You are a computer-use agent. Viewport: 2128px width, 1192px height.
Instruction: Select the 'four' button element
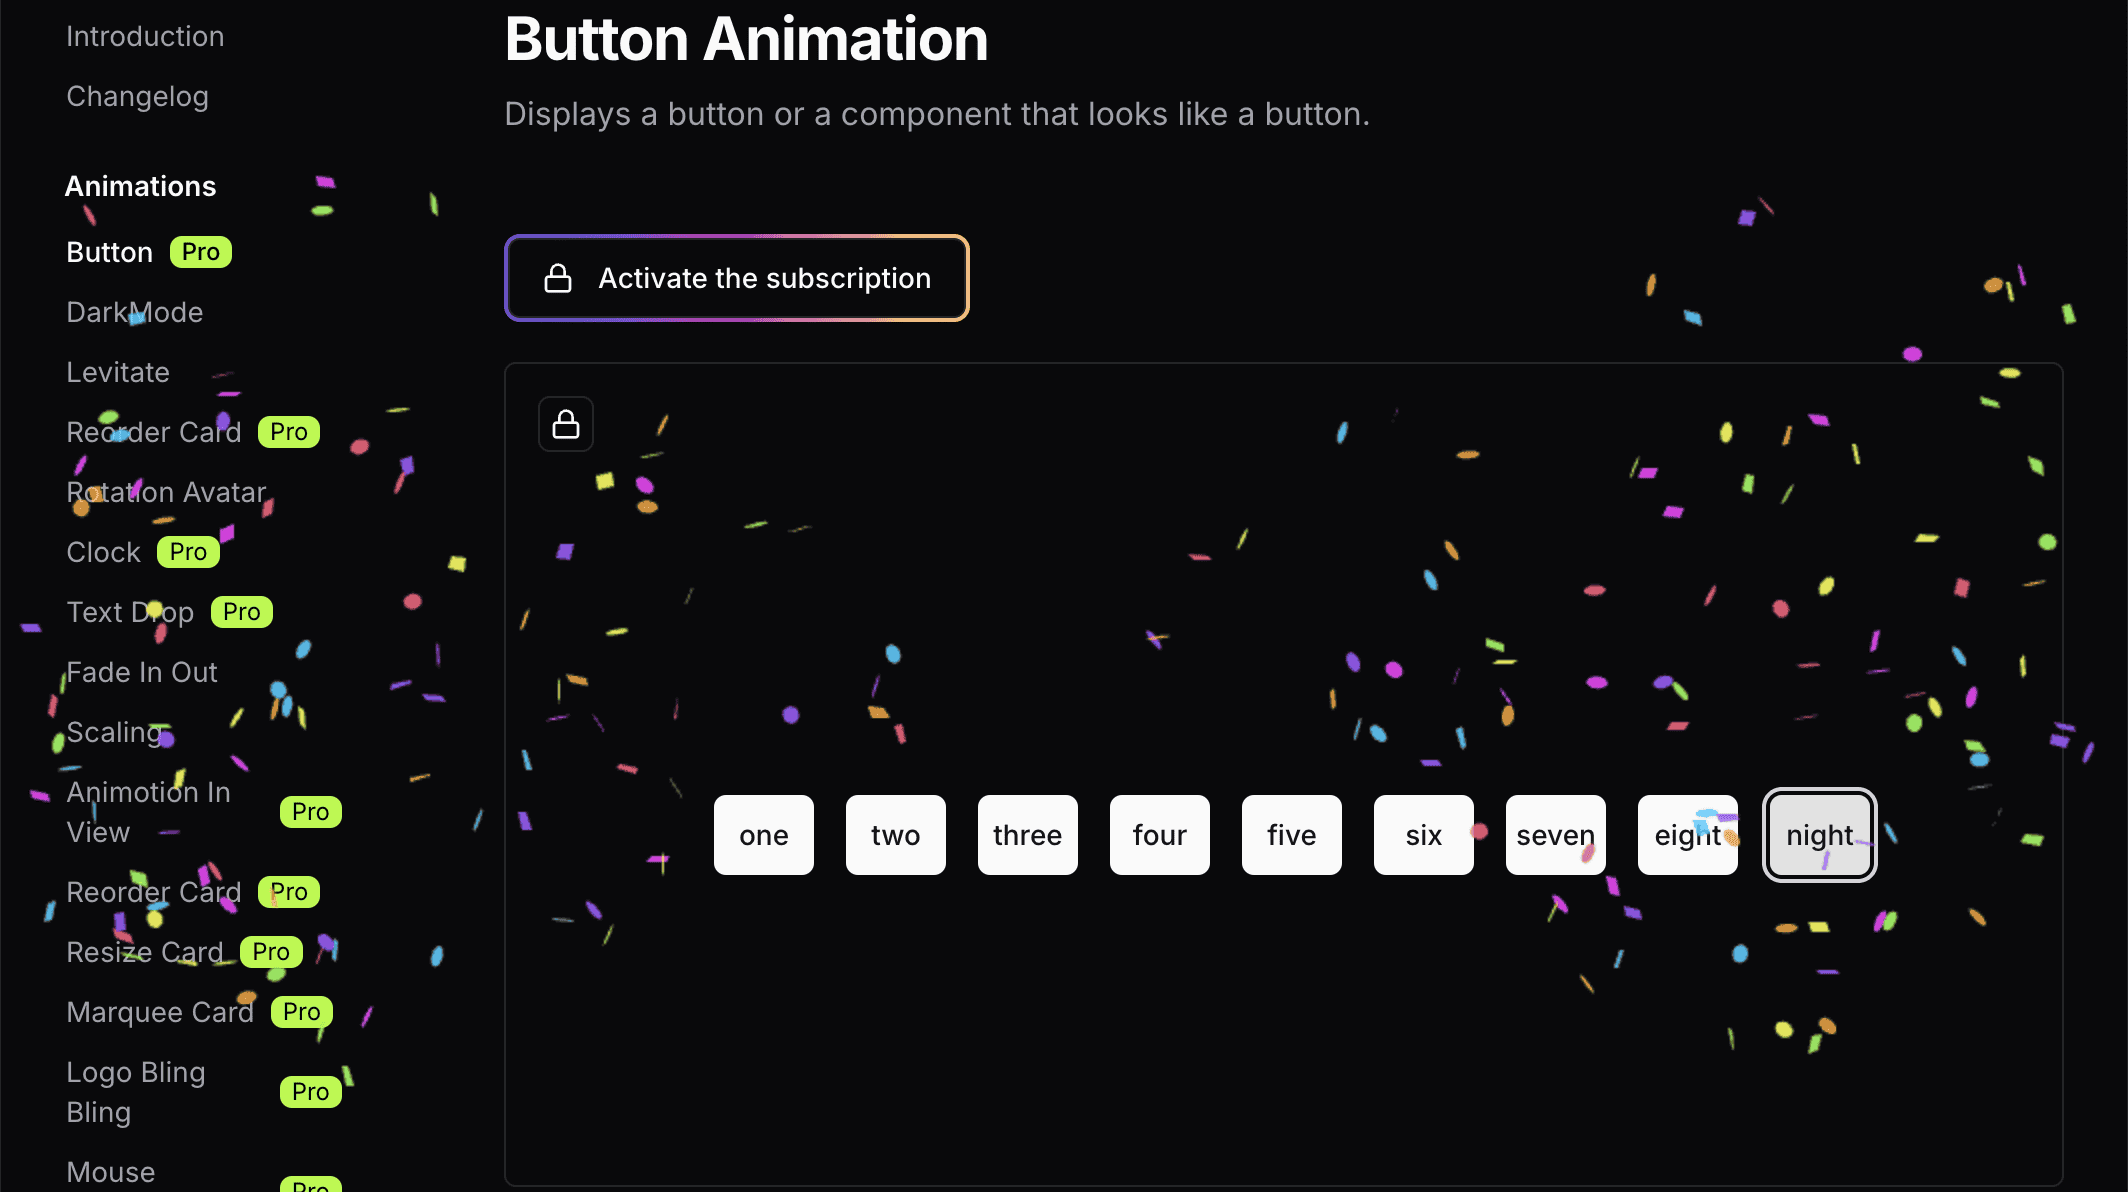1158,834
